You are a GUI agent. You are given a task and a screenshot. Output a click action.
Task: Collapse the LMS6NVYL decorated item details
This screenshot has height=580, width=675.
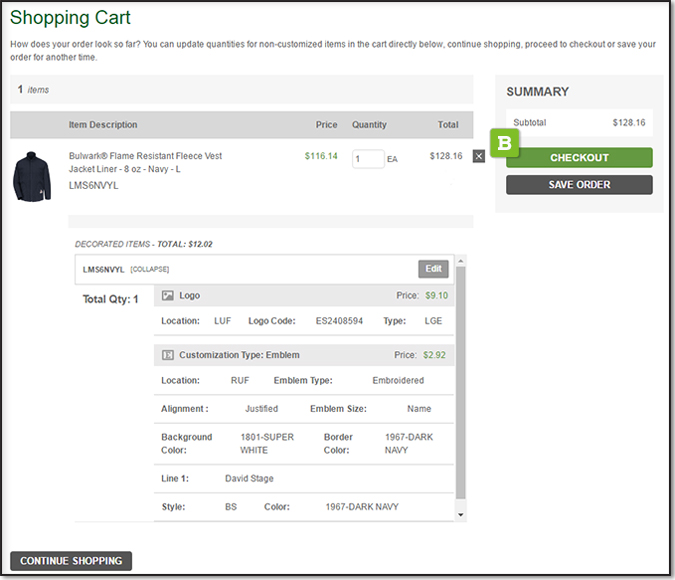(x=148, y=270)
